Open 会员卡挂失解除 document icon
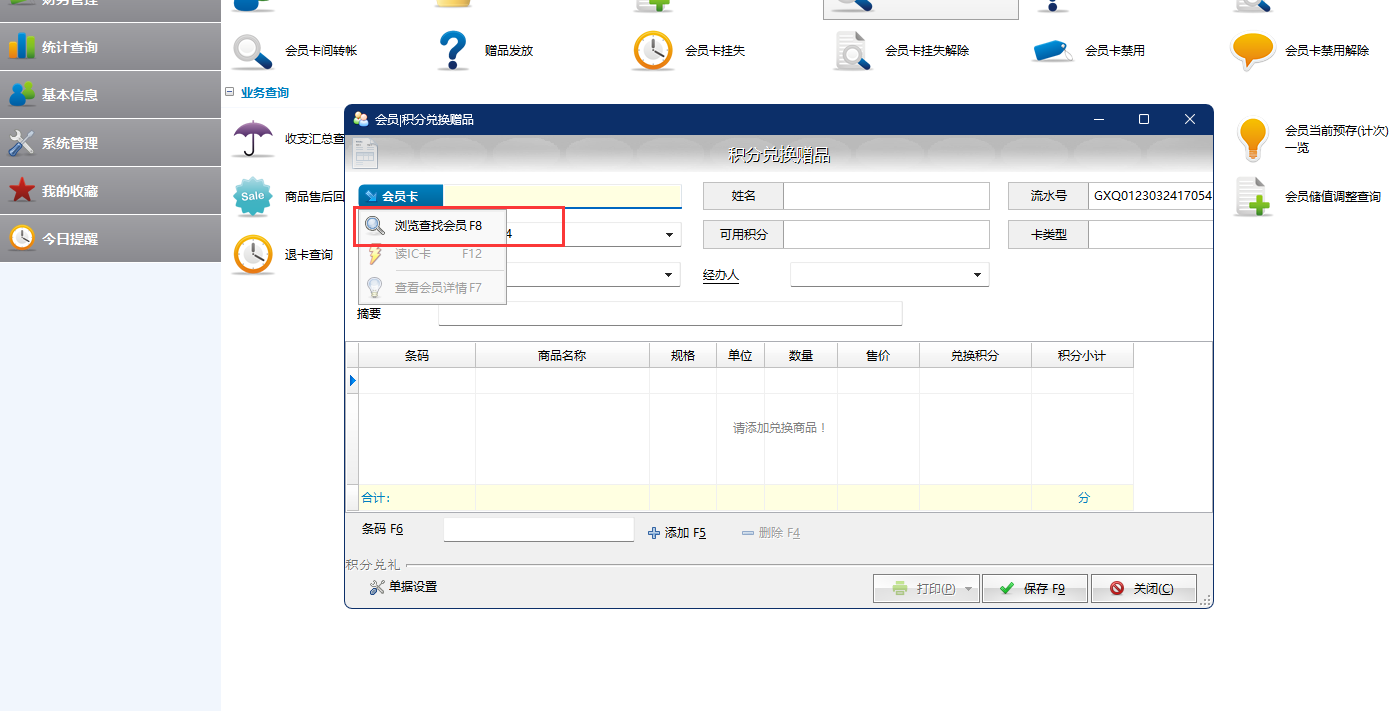 pyautogui.click(x=853, y=51)
